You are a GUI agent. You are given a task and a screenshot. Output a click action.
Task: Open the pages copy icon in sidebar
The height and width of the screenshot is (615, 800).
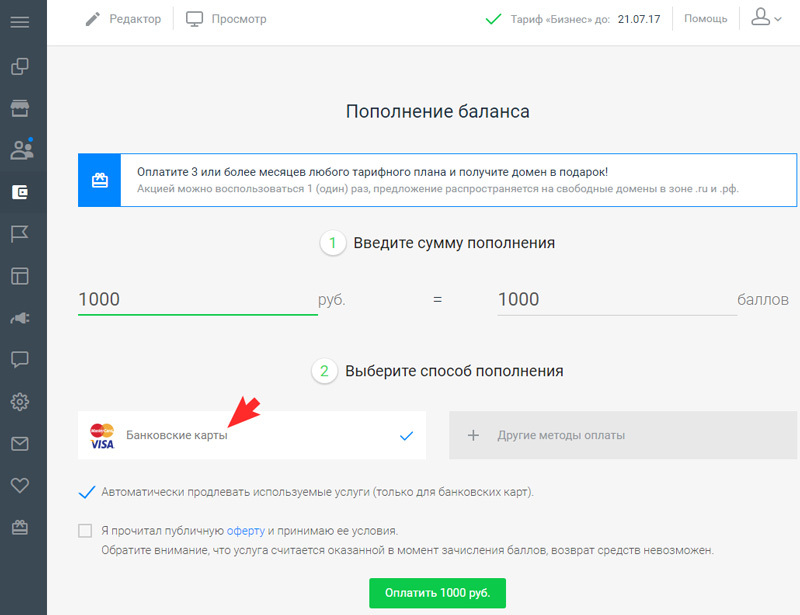(20, 66)
